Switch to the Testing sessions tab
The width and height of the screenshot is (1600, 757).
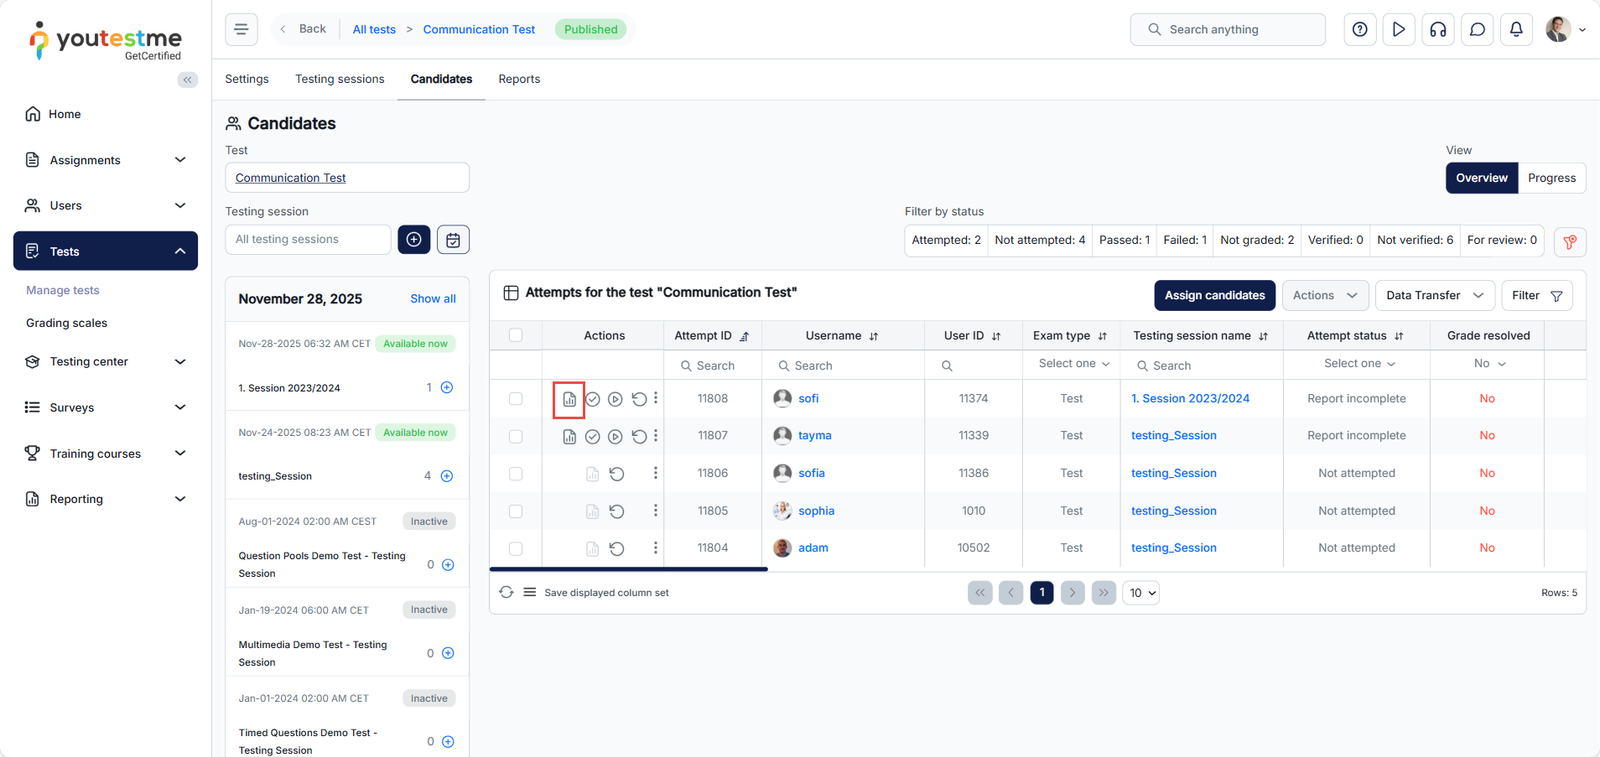339,79
